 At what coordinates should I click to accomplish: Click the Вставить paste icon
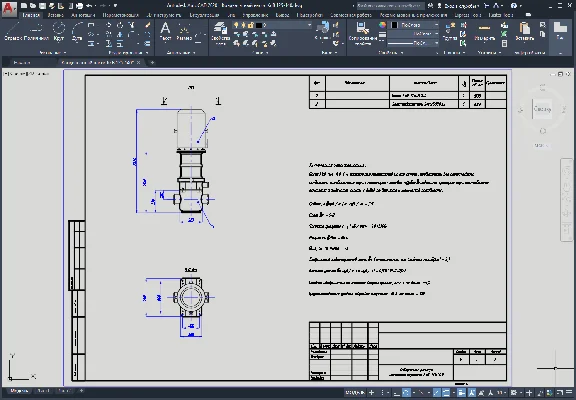coord(525,31)
